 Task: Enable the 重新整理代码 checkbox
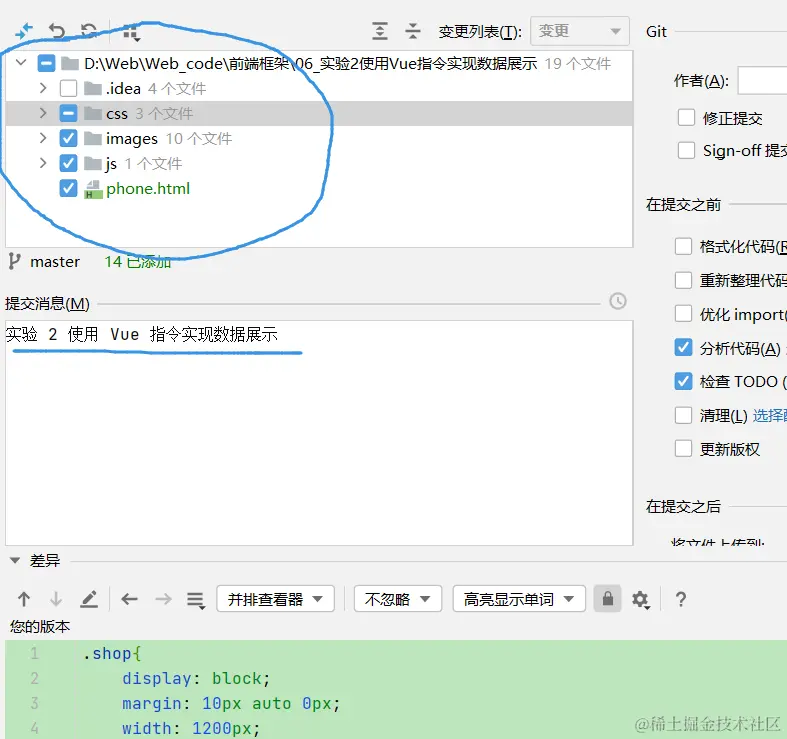(683, 280)
